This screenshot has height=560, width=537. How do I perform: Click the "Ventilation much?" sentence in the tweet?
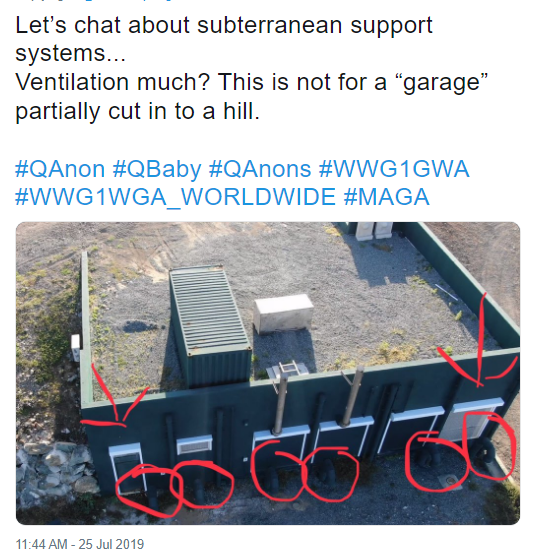(112, 82)
